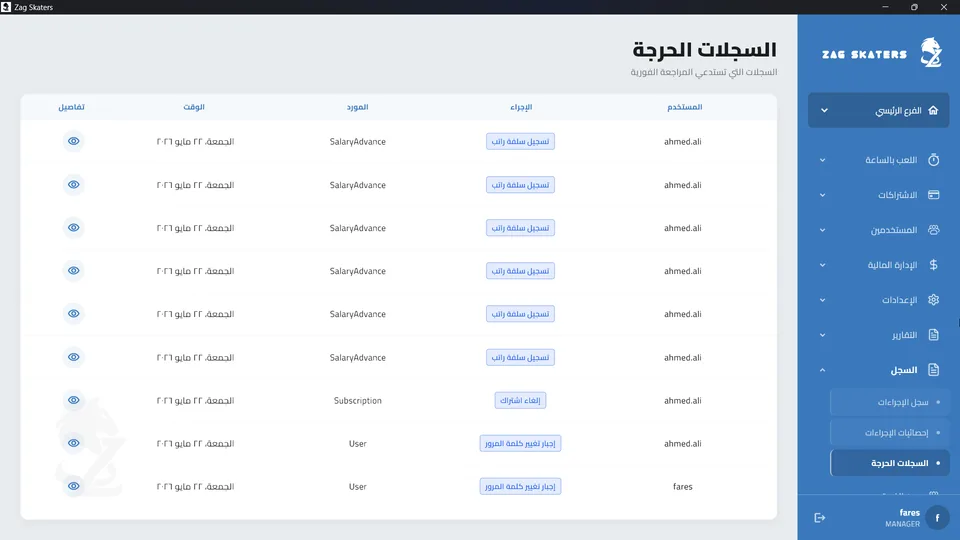This screenshot has height=540, width=960.
Task: Click the people icon for المستخدمين
Action: tap(933, 230)
